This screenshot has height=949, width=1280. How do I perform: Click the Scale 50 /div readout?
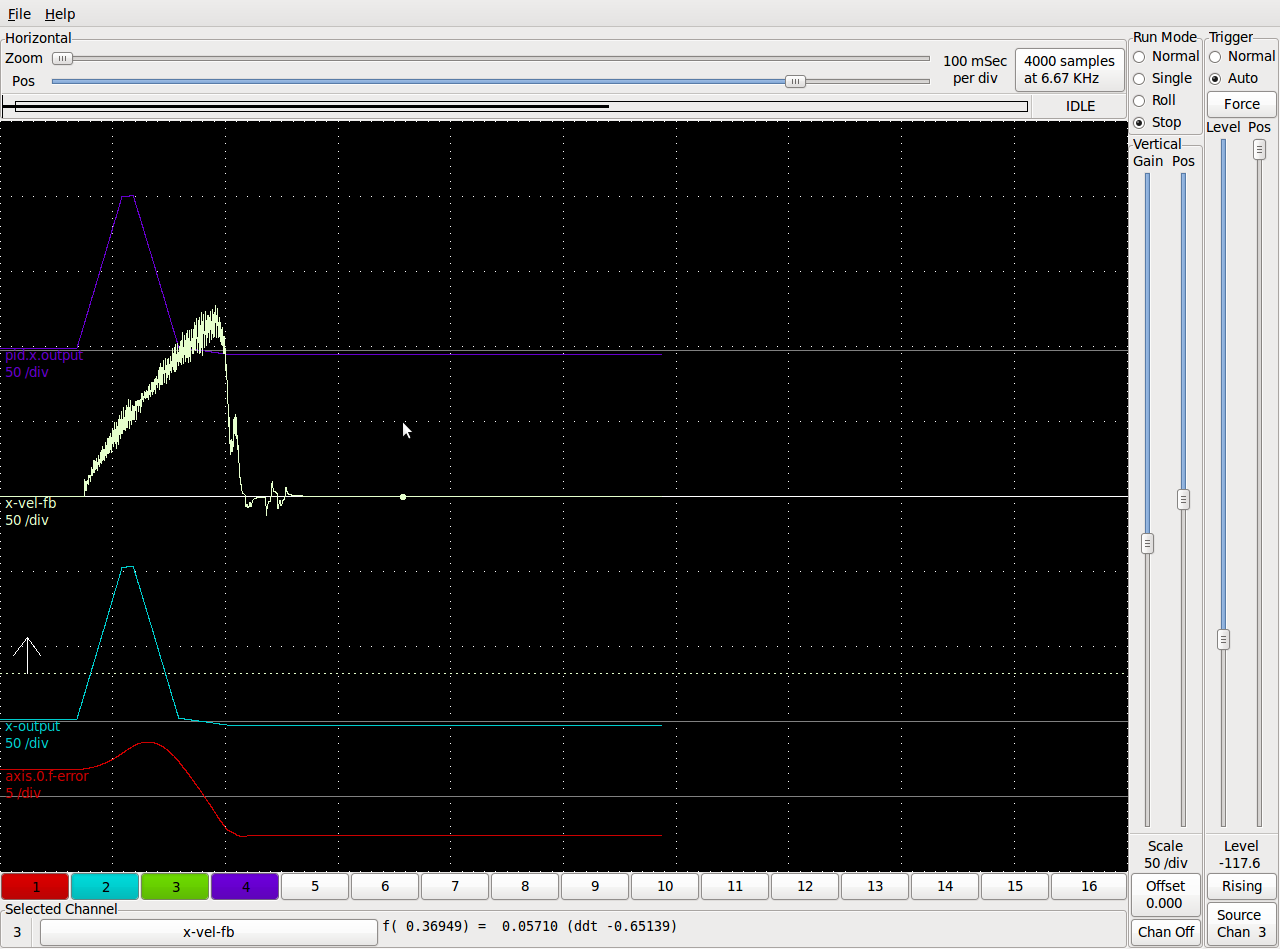tap(1165, 854)
